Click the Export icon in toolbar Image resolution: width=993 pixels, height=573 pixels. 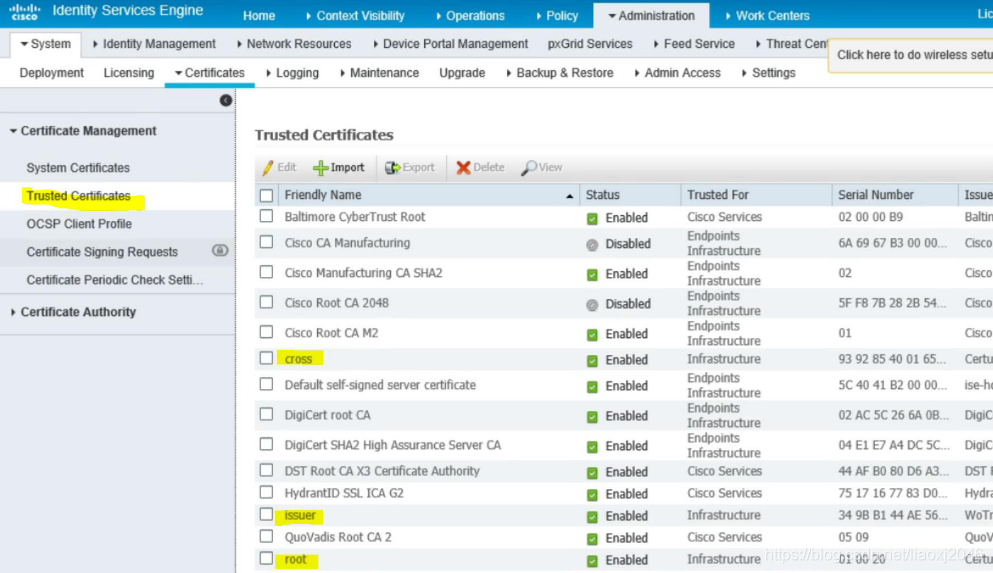pos(392,168)
